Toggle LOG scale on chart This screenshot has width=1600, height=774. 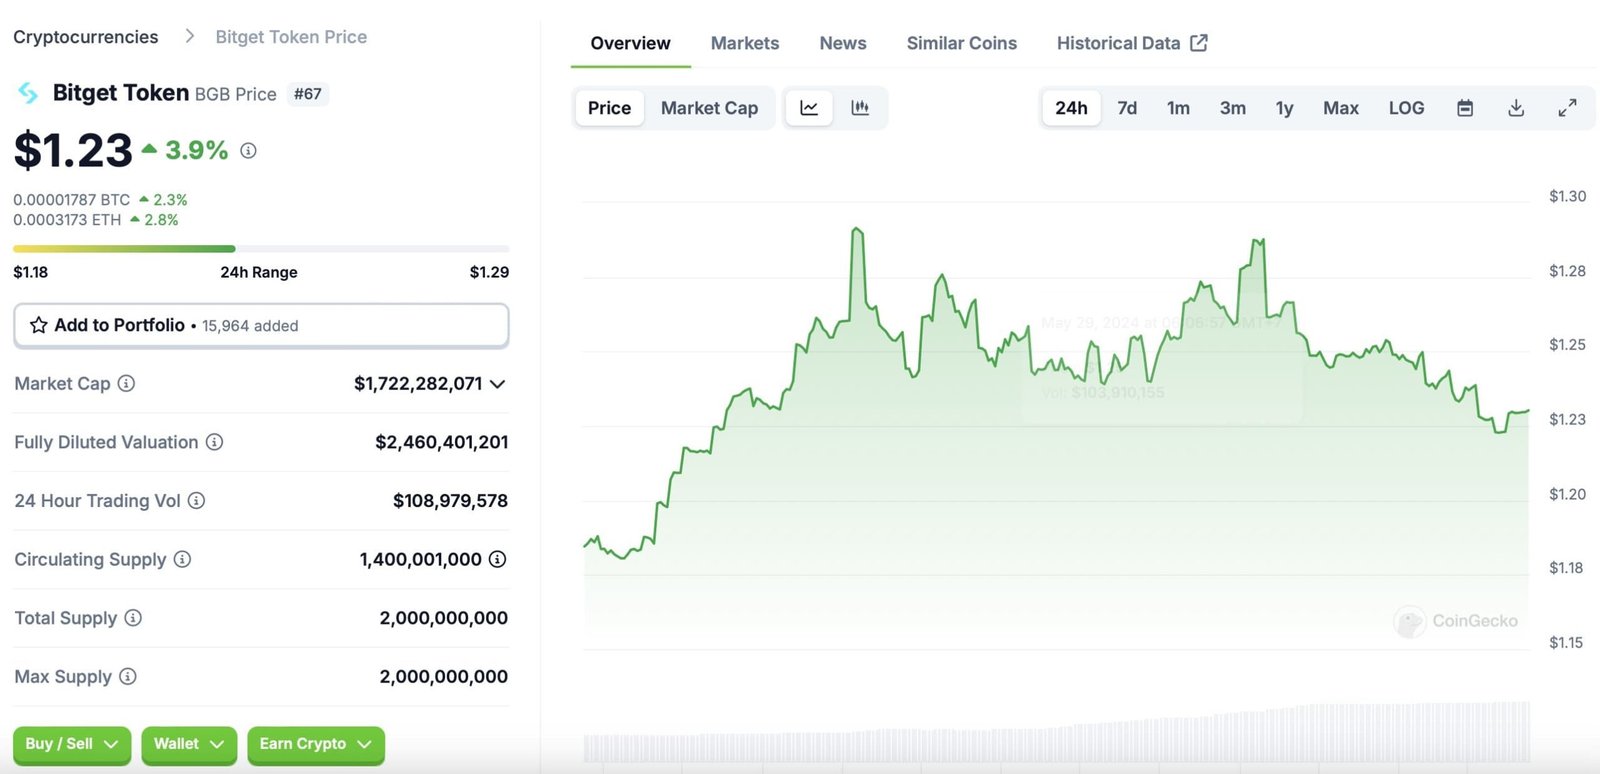click(1406, 108)
